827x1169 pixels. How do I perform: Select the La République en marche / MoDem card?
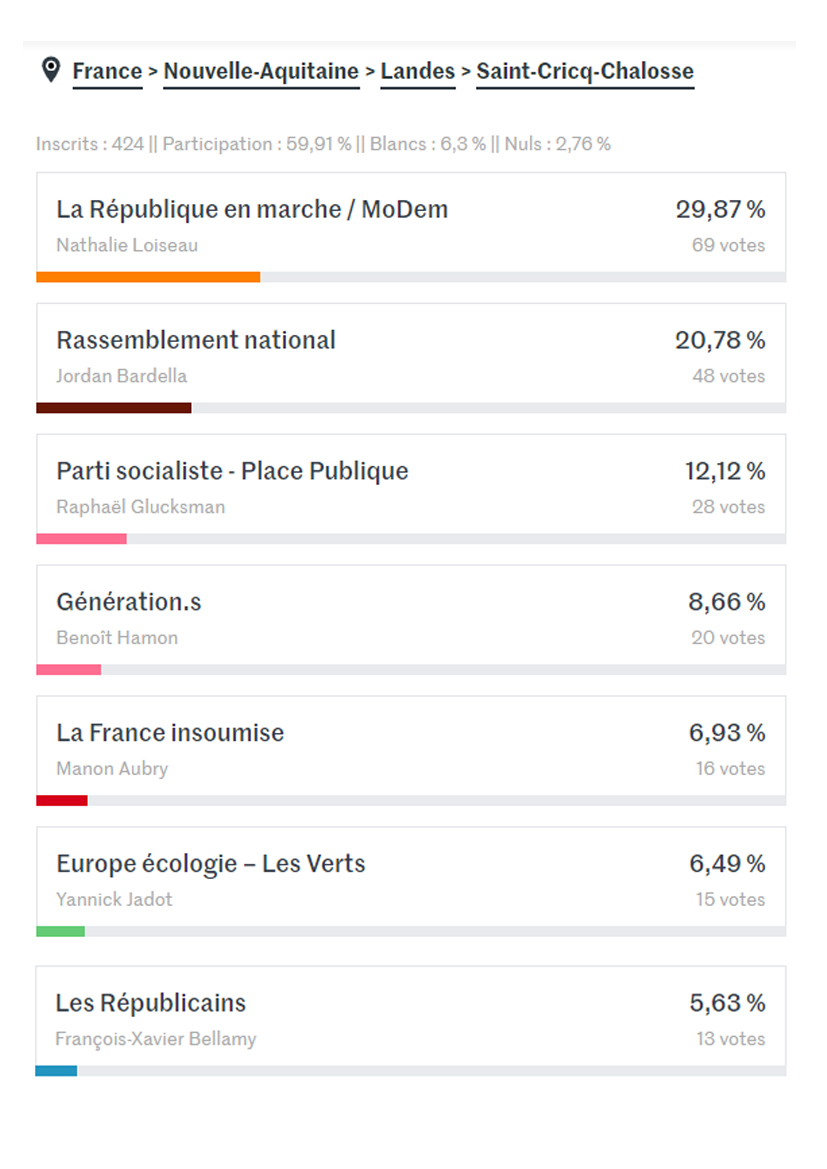coord(411,227)
